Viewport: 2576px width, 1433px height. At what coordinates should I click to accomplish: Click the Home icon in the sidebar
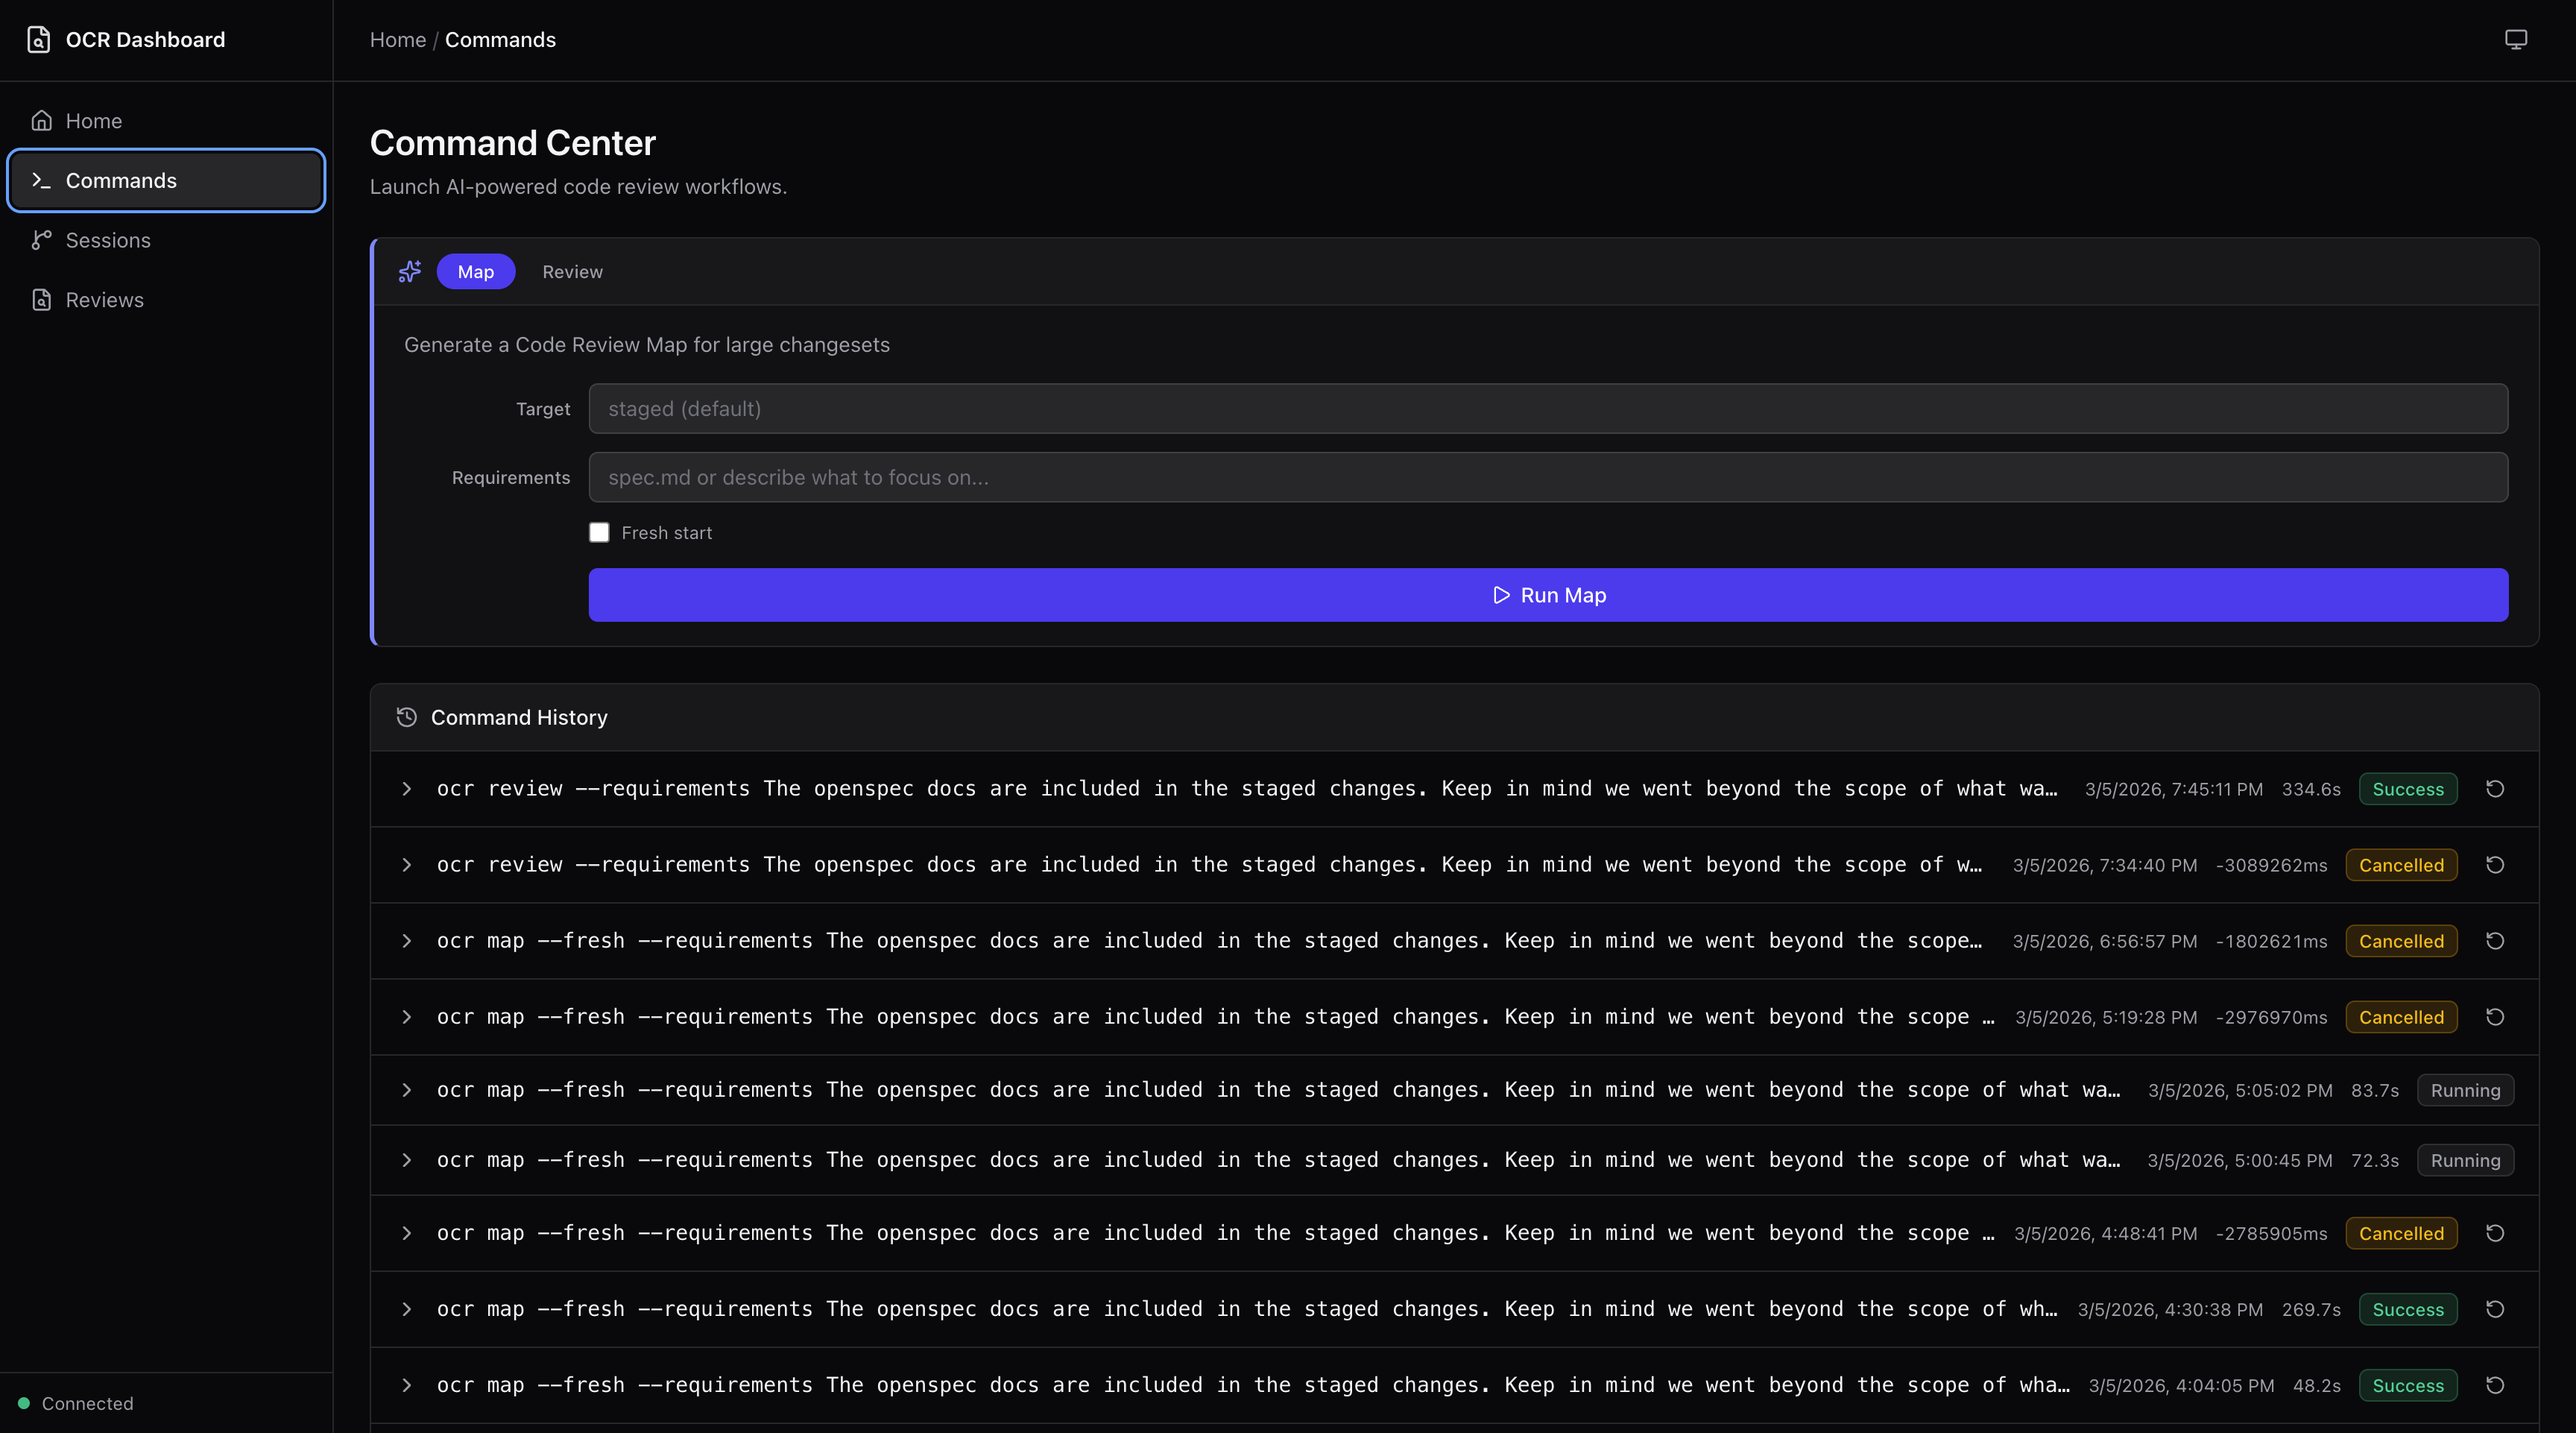[x=41, y=119]
